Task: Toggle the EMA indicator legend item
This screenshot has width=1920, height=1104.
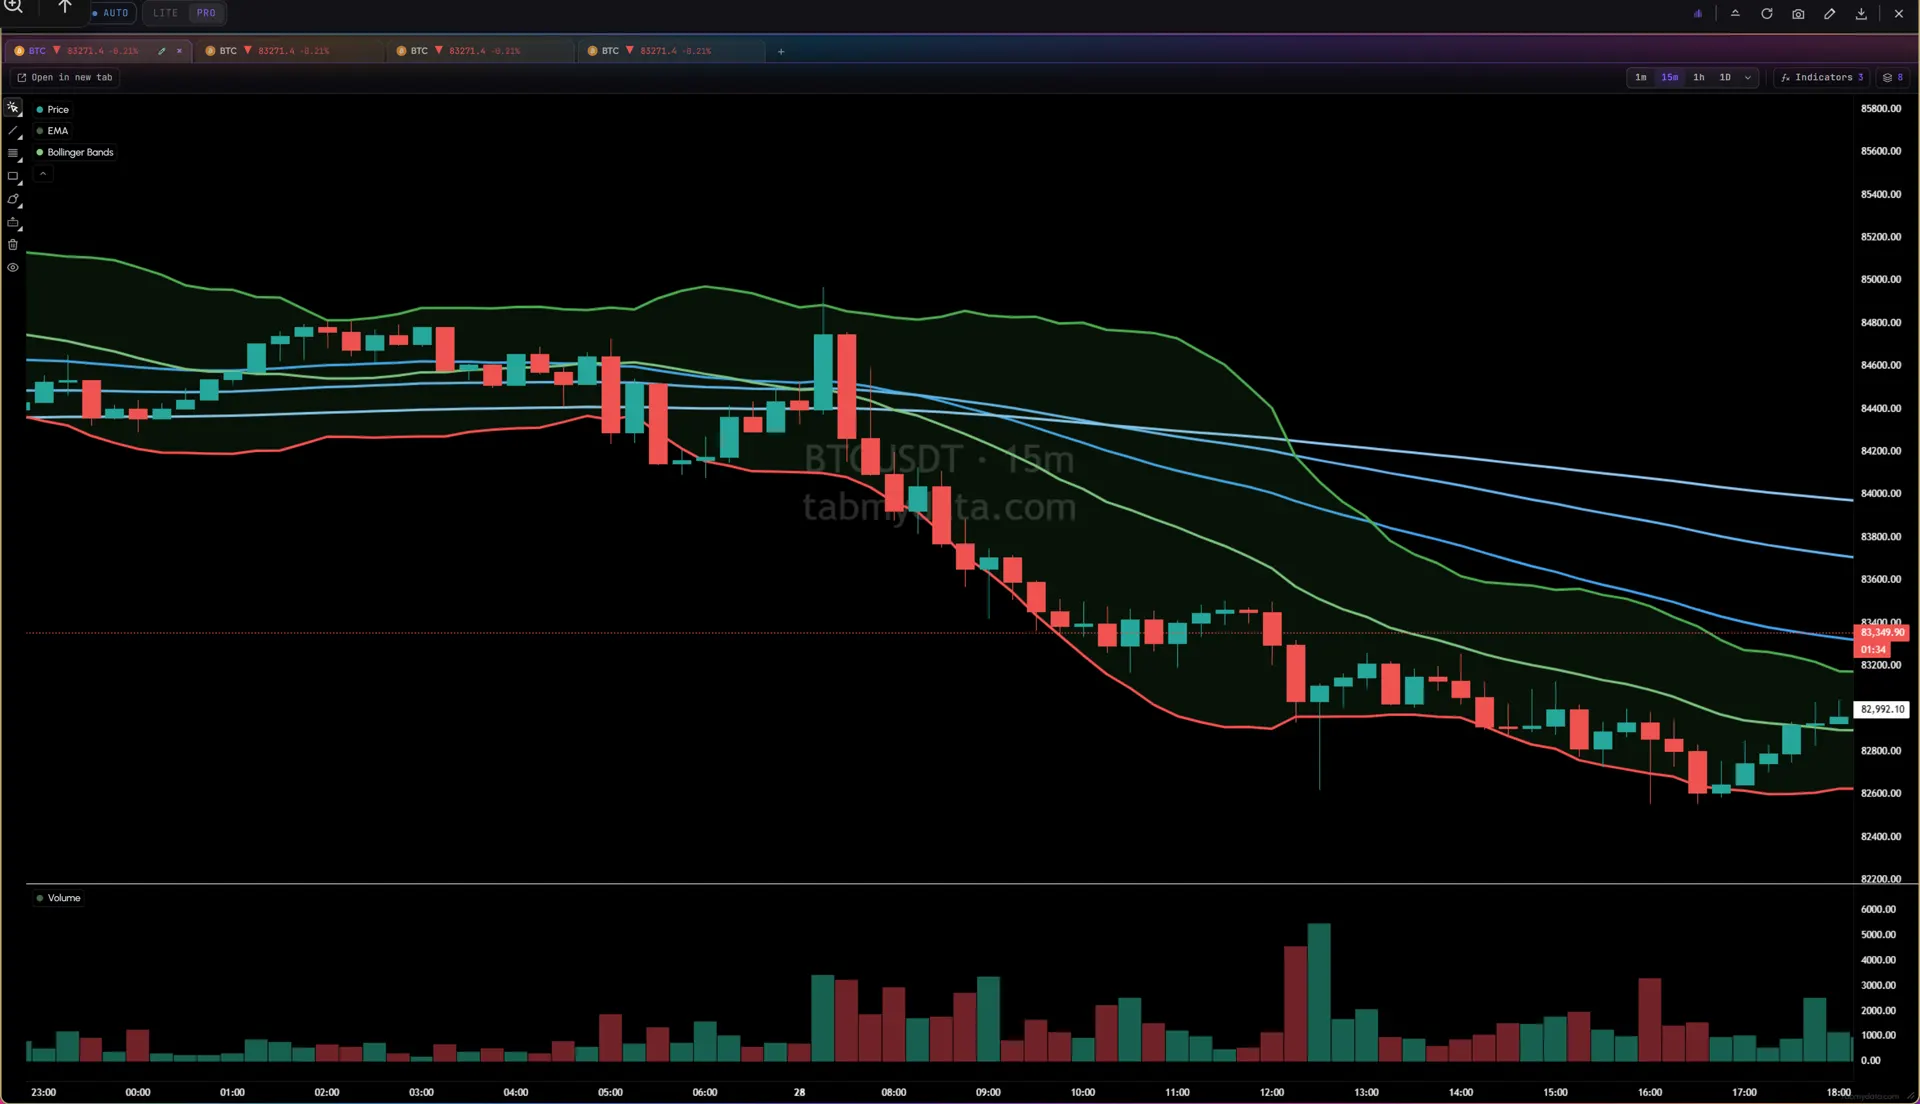Action: coord(52,131)
